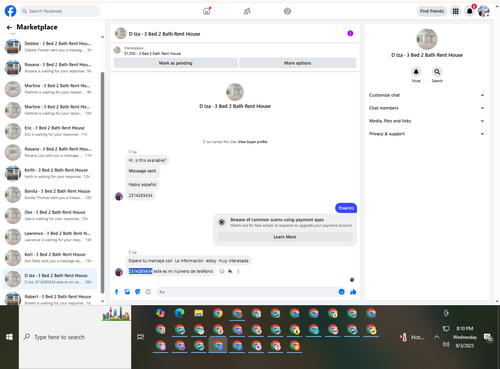Click the Windows 'Type here to search' box
The width and height of the screenshot is (500, 369).
75,337
